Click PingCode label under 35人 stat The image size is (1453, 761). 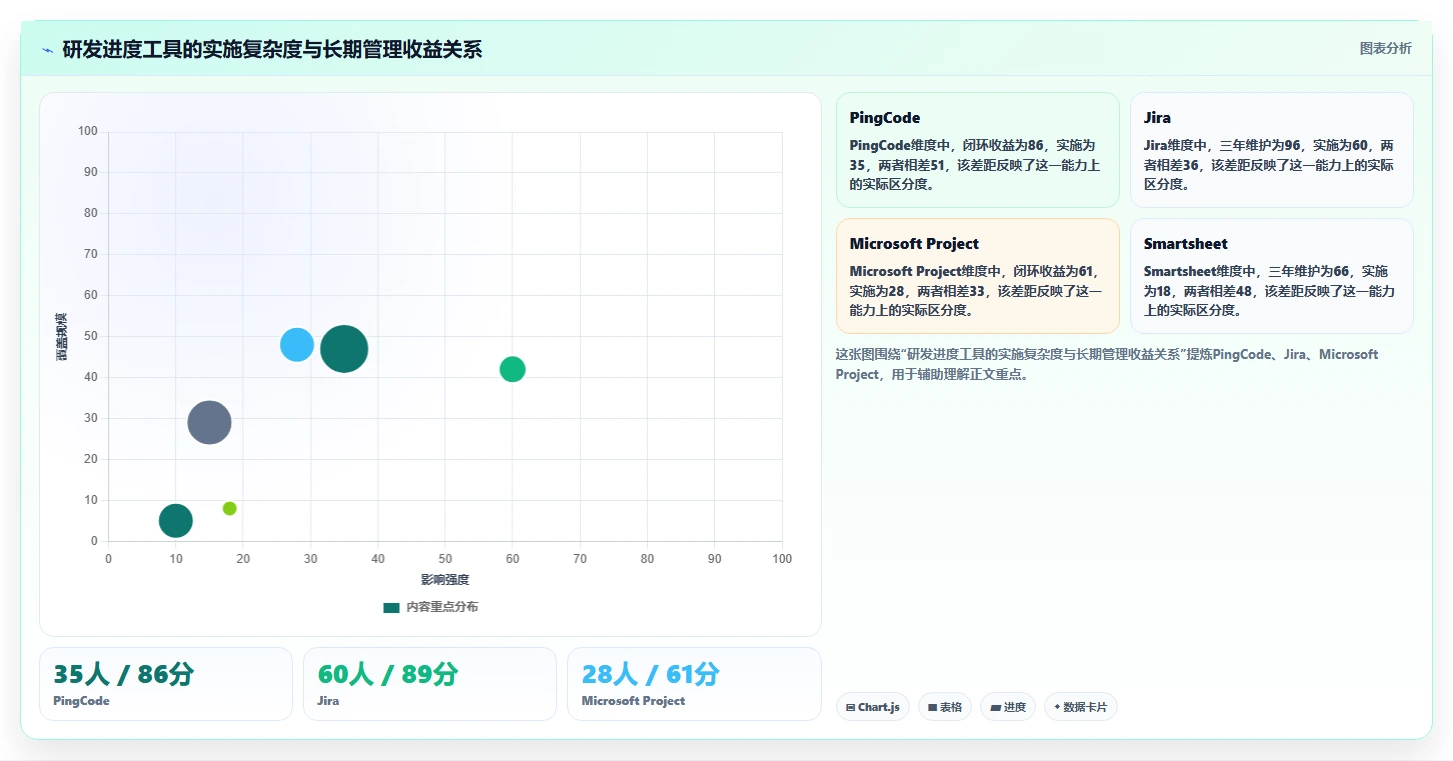[81, 701]
